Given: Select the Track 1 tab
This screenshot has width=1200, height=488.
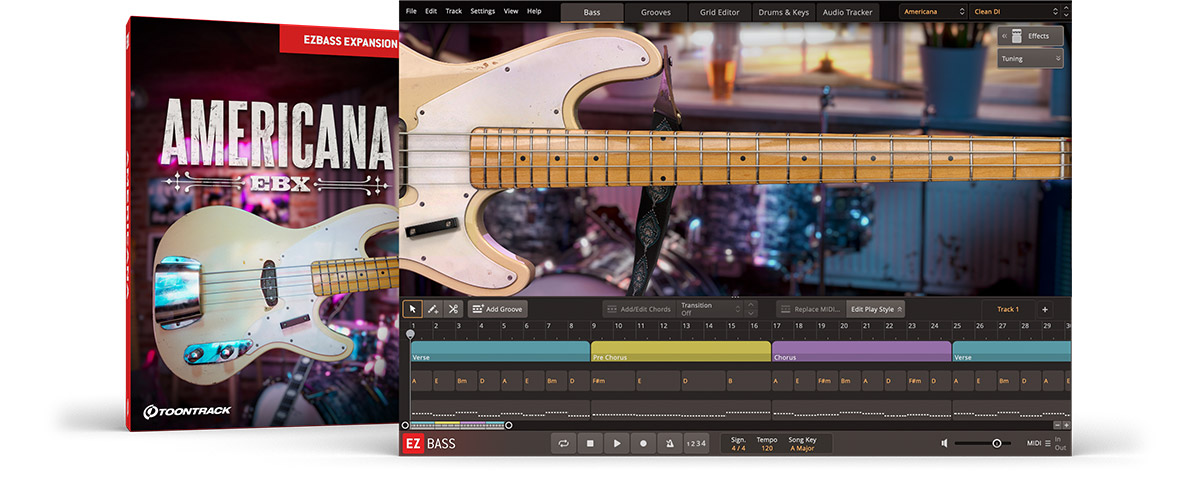Looking at the screenshot, I should [1007, 309].
